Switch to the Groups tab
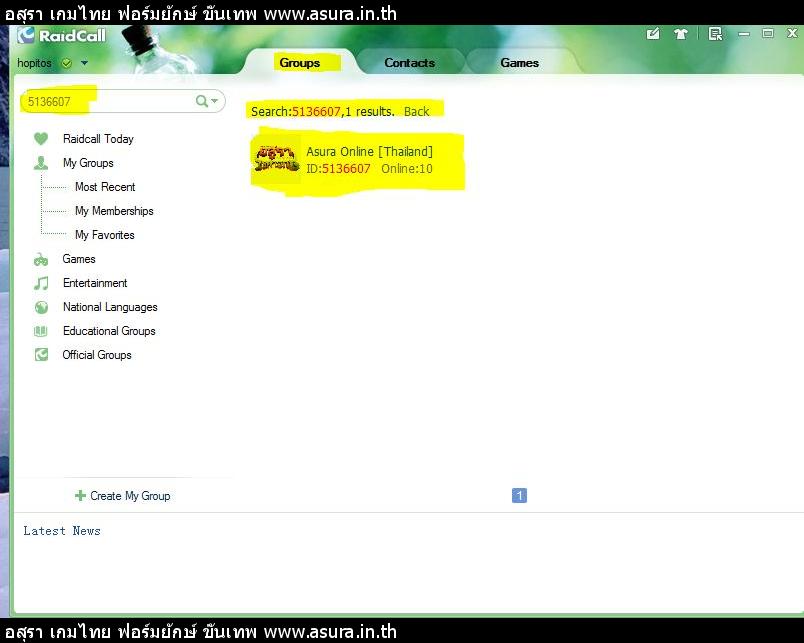This screenshot has width=804, height=643. point(299,63)
